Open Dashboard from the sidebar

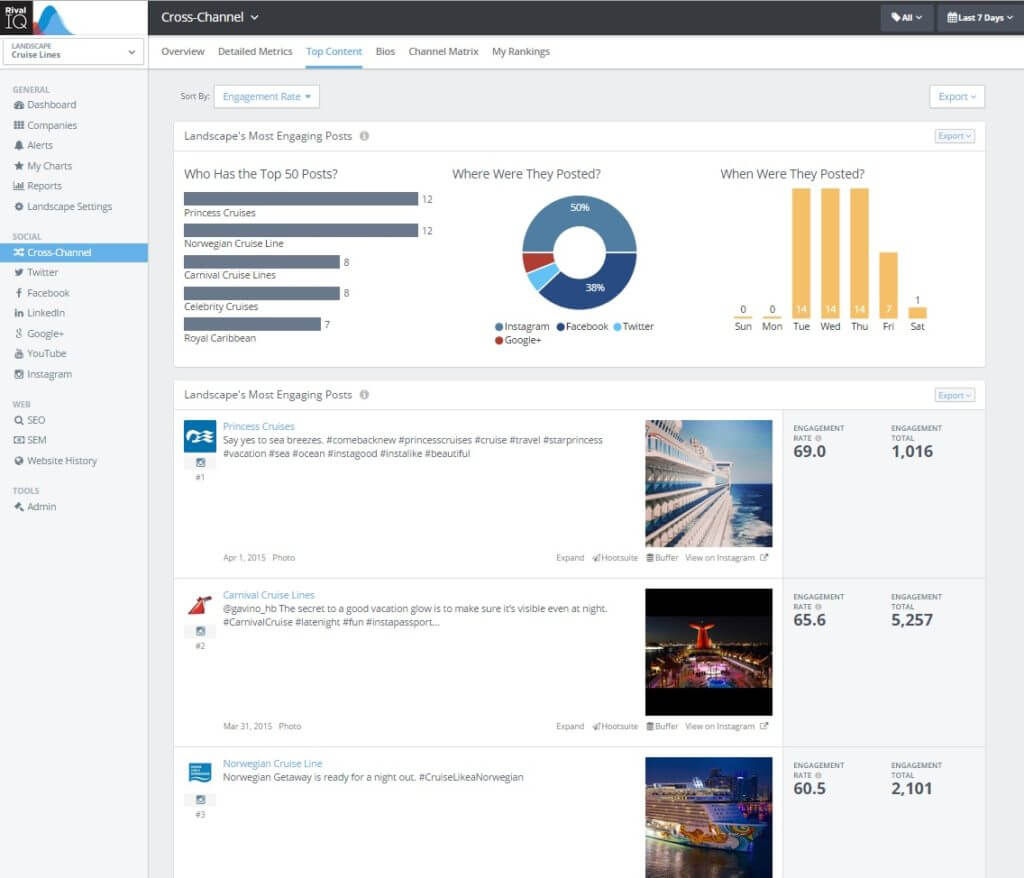pyautogui.click(x=45, y=105)
